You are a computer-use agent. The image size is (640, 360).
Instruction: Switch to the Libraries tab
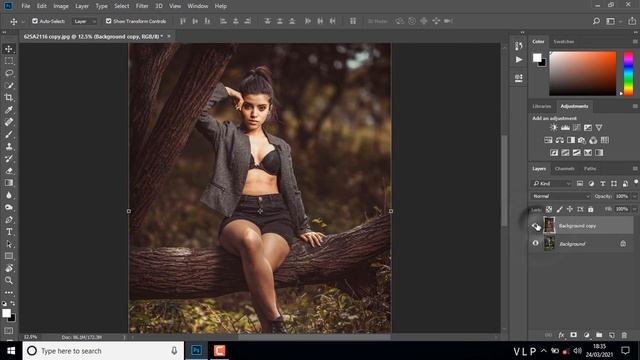click(542, 106)
